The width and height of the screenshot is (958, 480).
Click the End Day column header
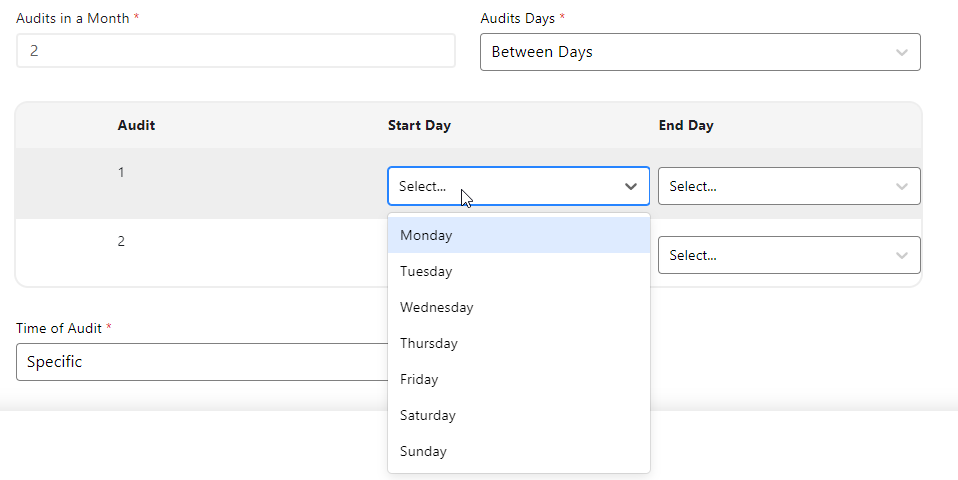686,126
